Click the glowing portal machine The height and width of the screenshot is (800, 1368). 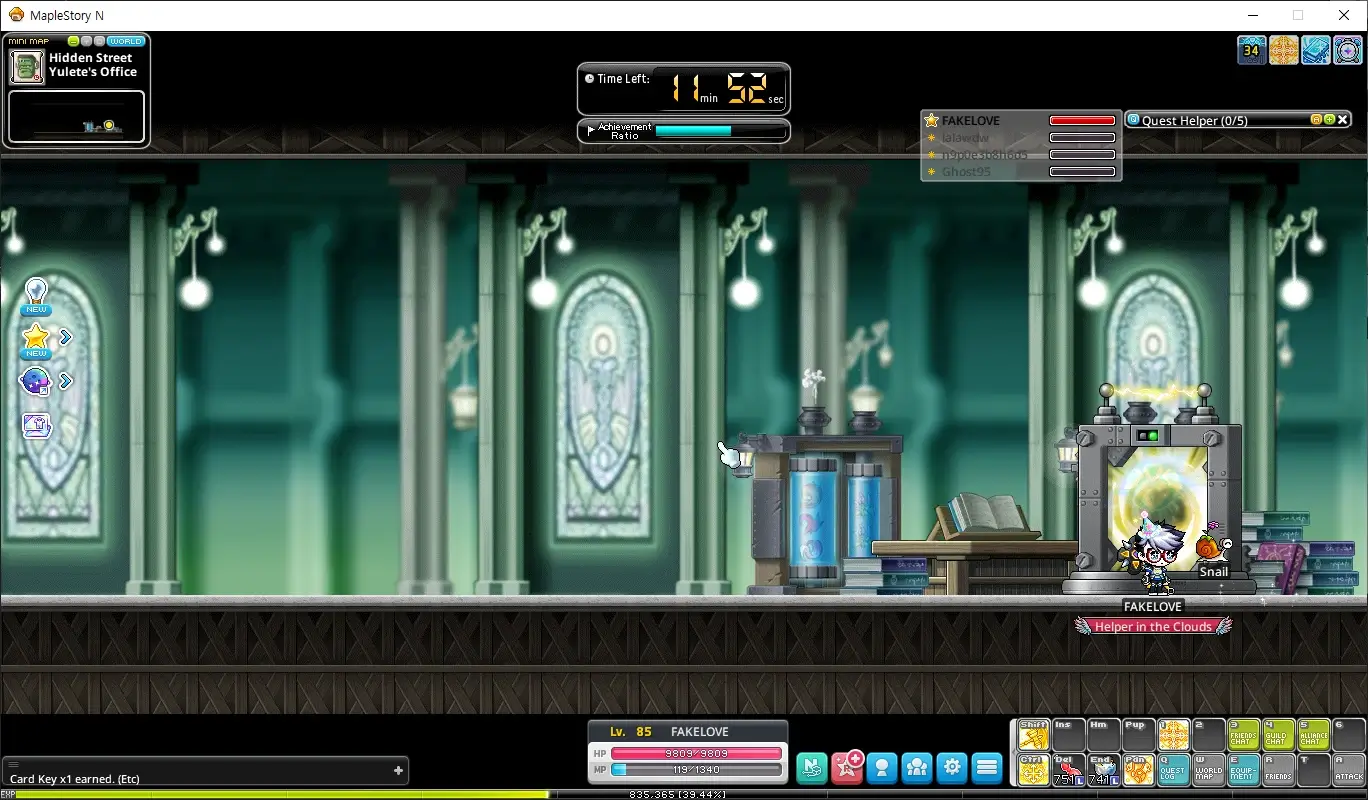pos(1160,490)
